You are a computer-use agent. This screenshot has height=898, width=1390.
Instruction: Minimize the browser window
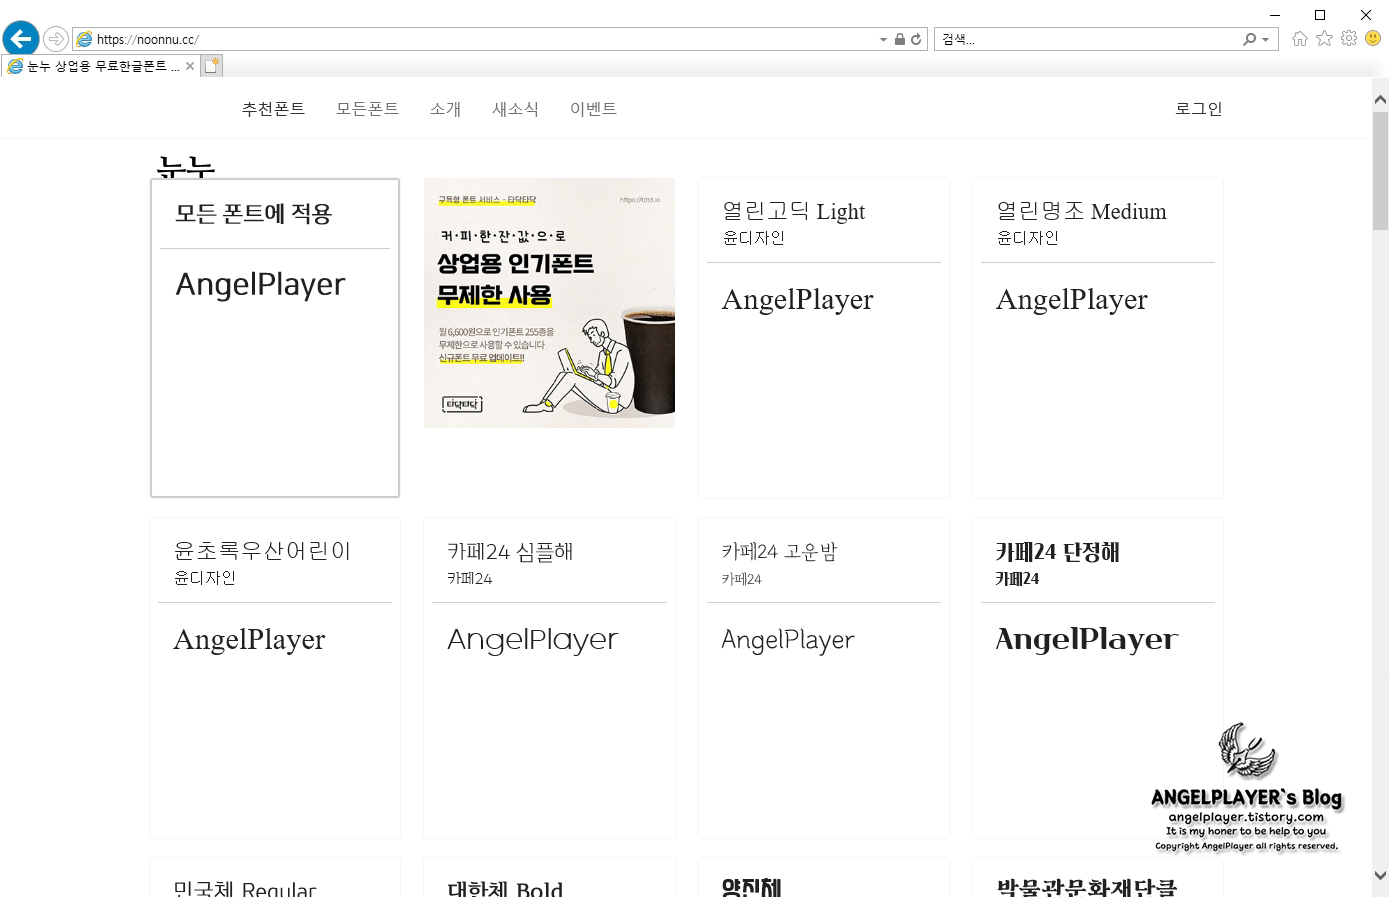tap(1274, 14)
